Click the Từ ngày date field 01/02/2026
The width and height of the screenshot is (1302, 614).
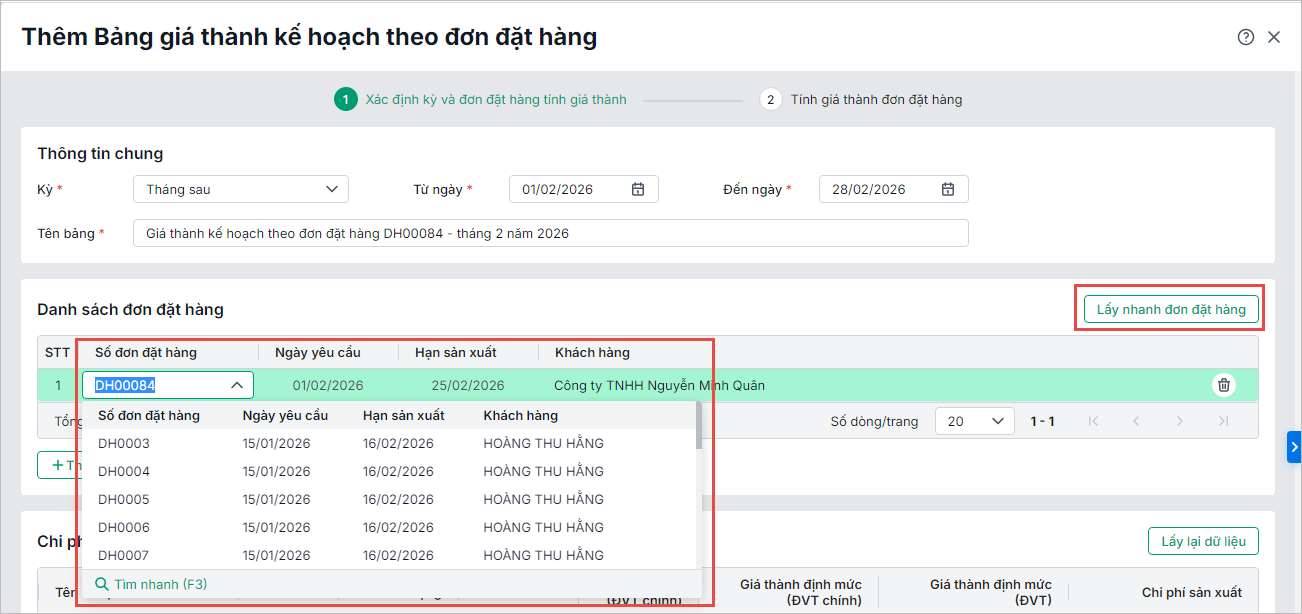coord(584,189)
